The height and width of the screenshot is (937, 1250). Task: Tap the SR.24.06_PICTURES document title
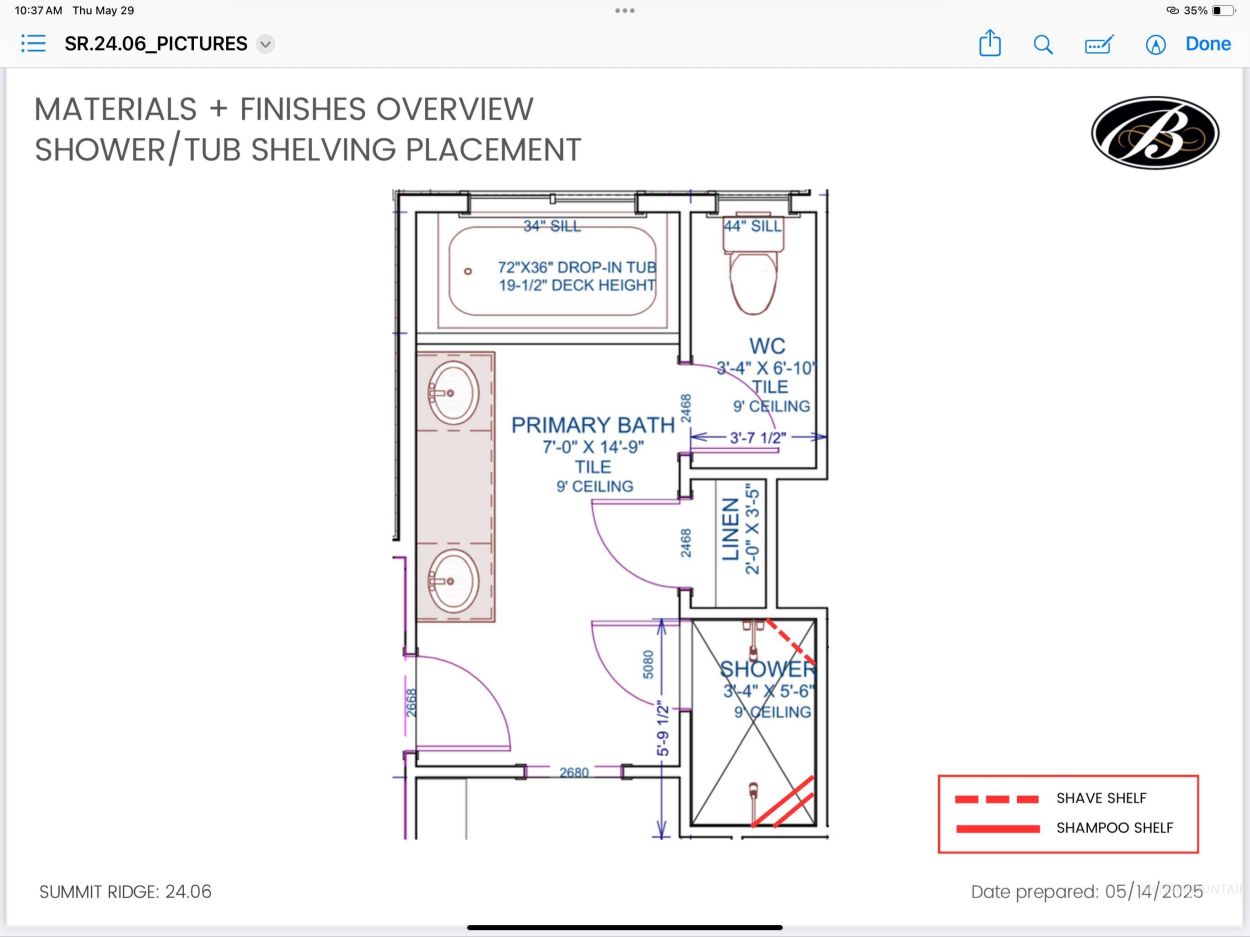(x=156, y=44)
